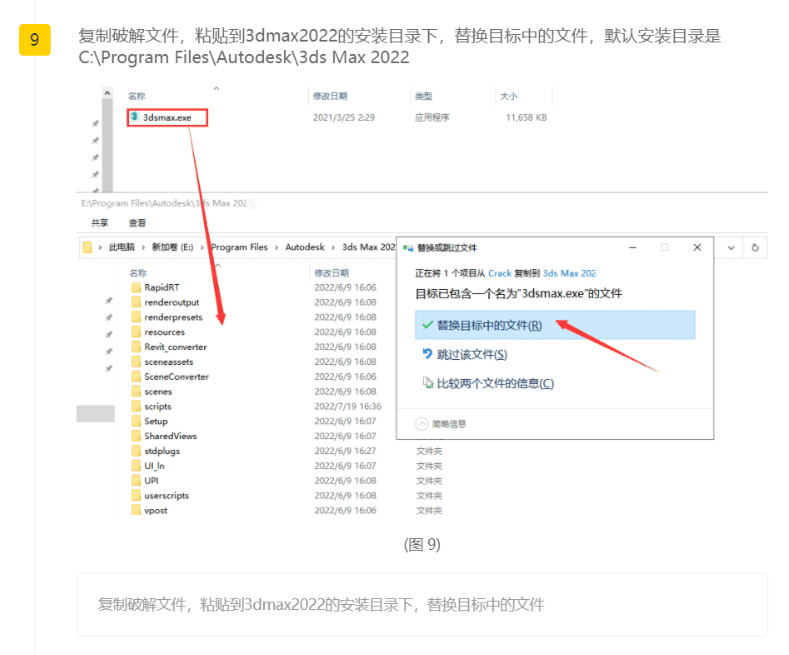Expand chevron after 此电脑 breadcrumb
This screenshot has height=655, width=789.
[143, 248]
